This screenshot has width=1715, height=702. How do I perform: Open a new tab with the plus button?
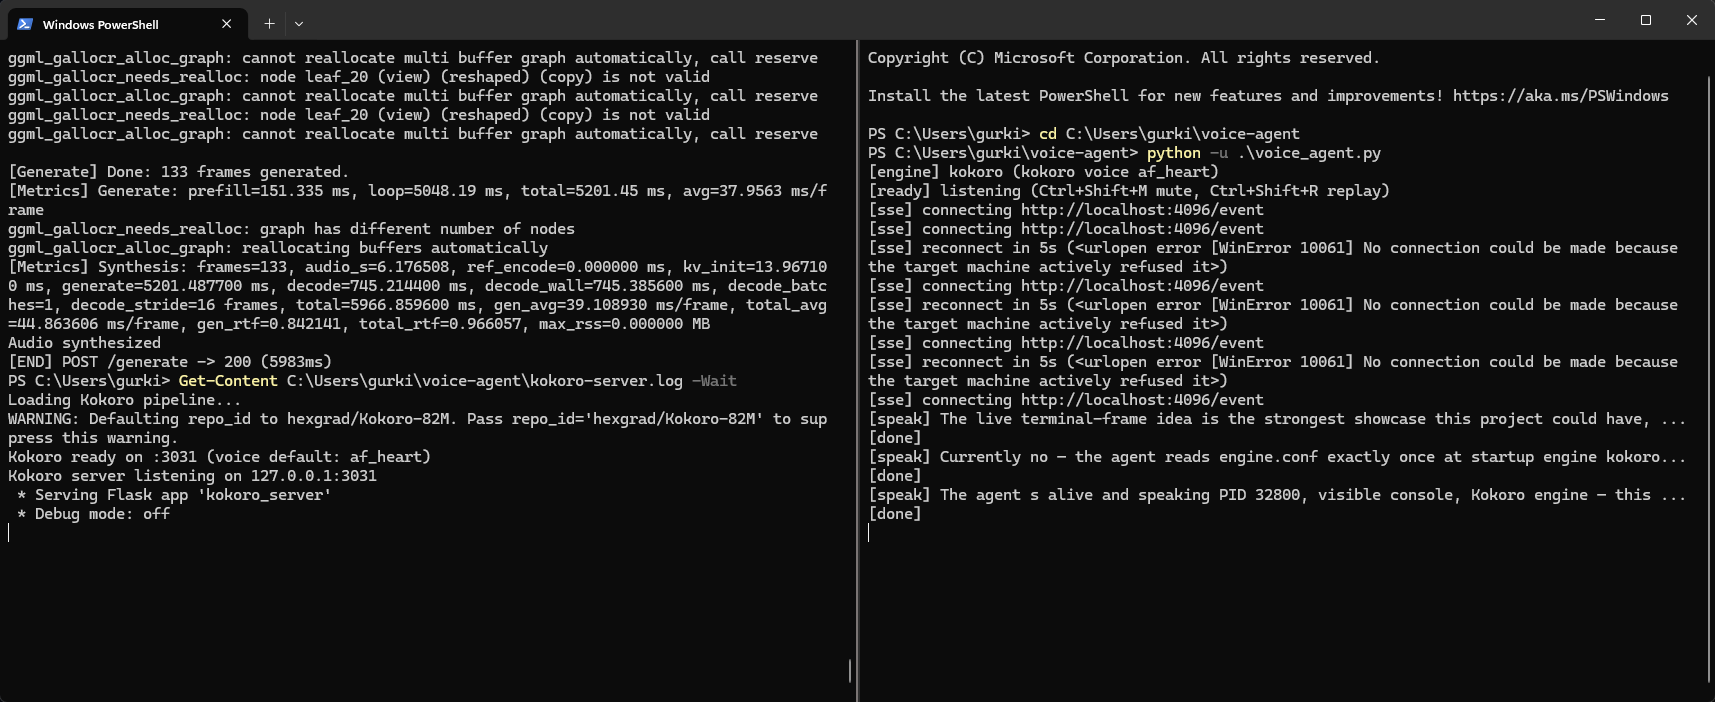[269, 23]
